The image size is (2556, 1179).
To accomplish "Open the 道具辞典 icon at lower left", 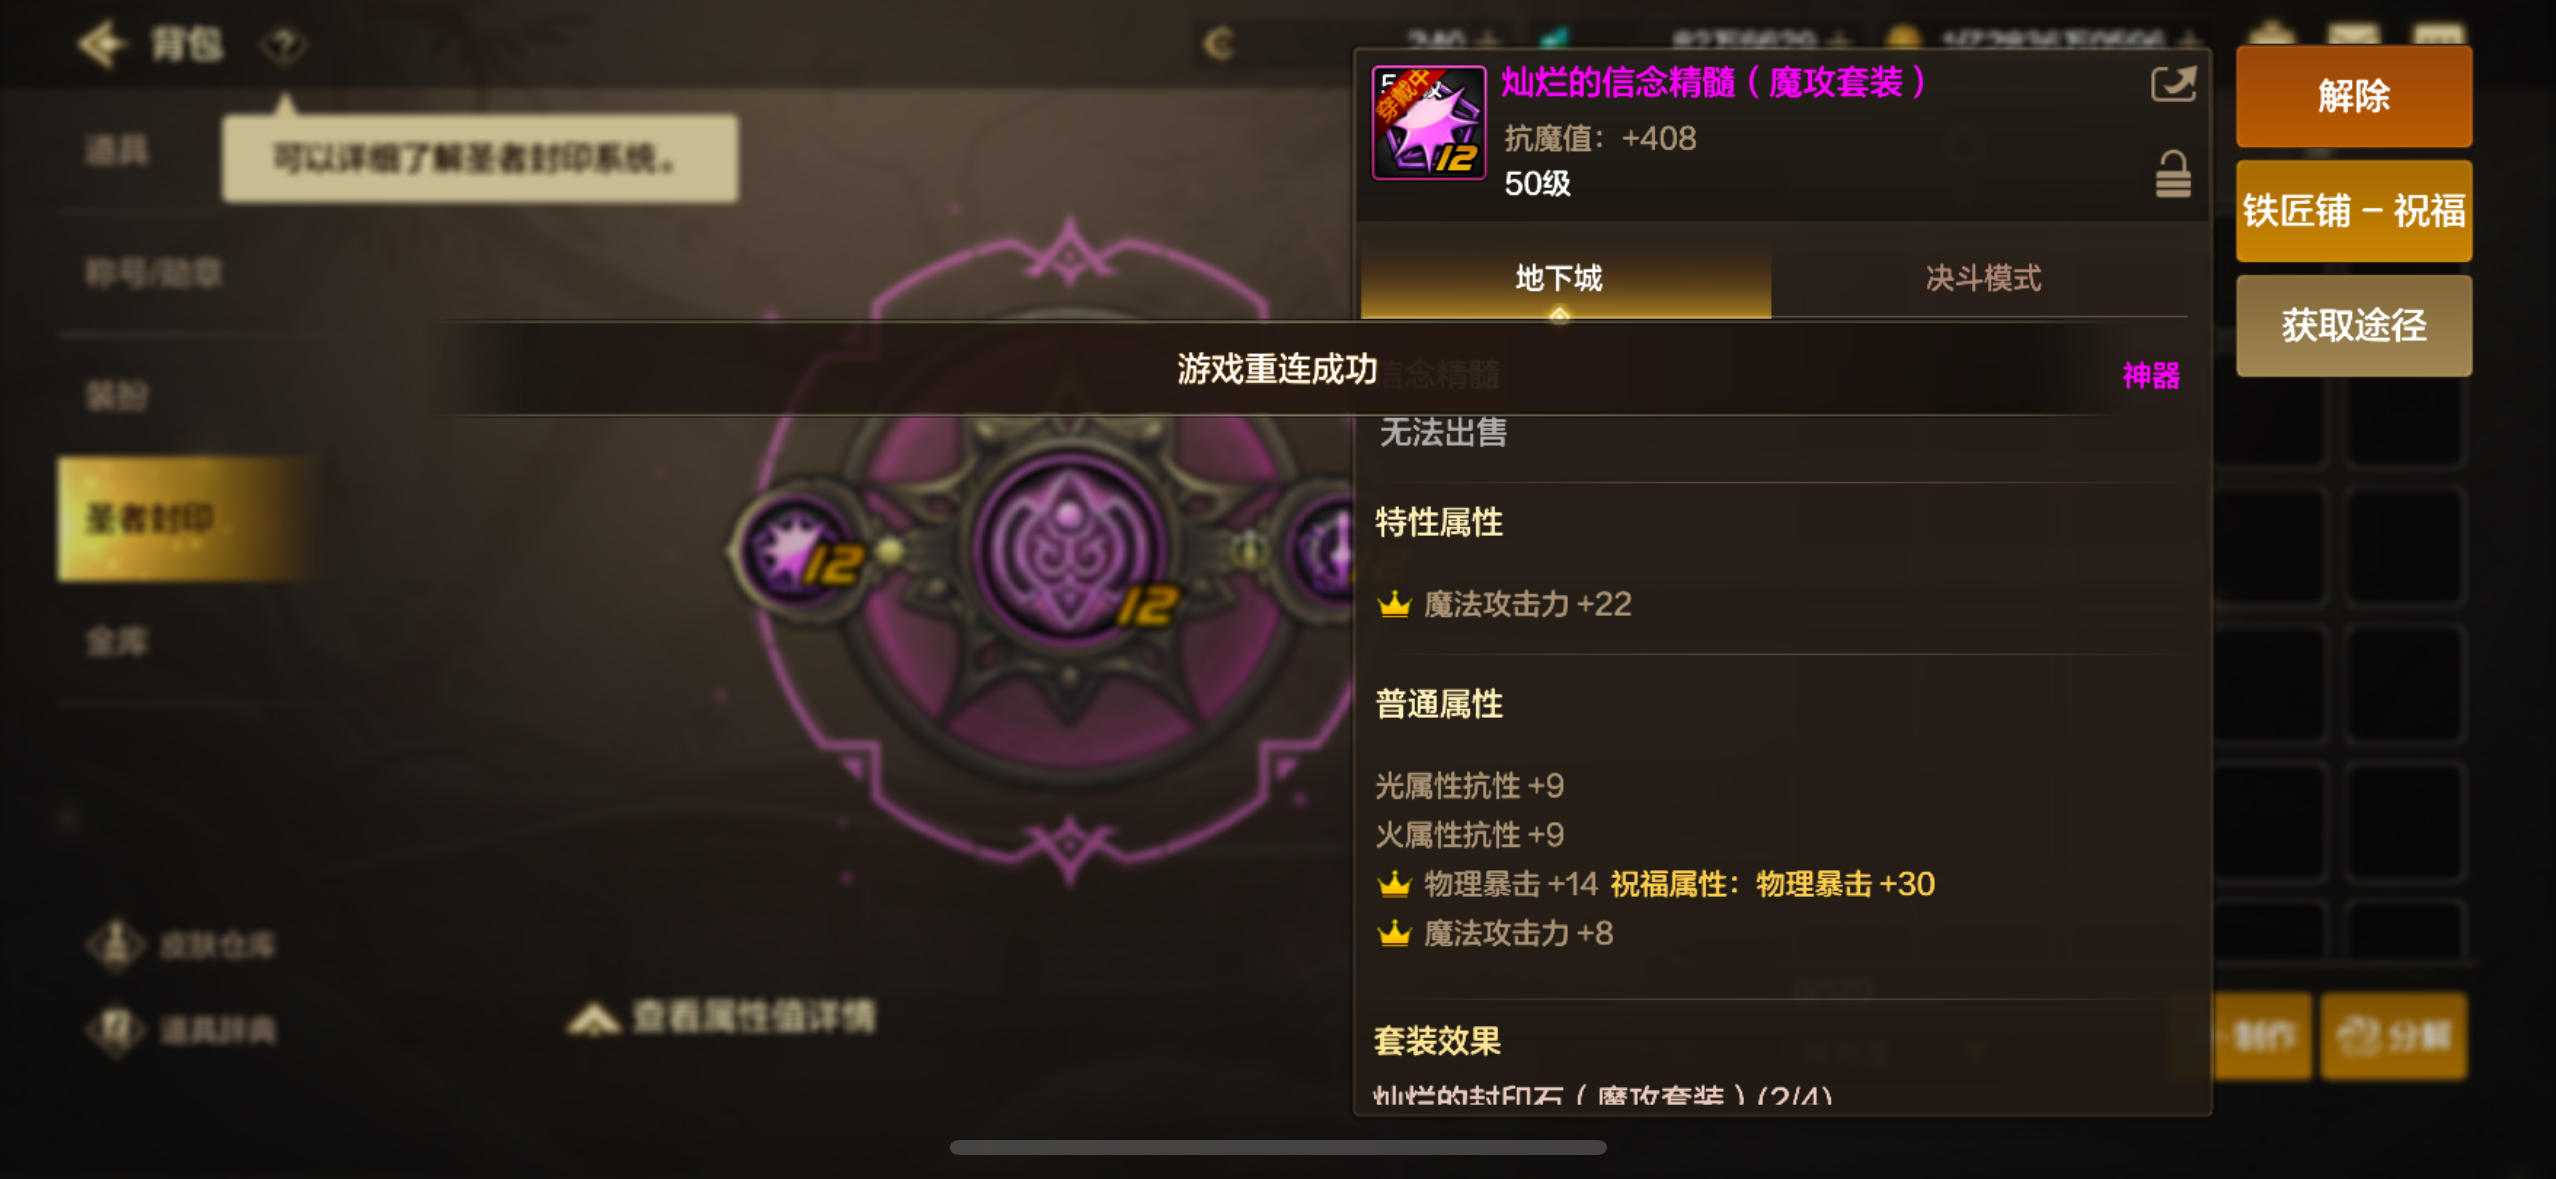I will coord(116,1030).
